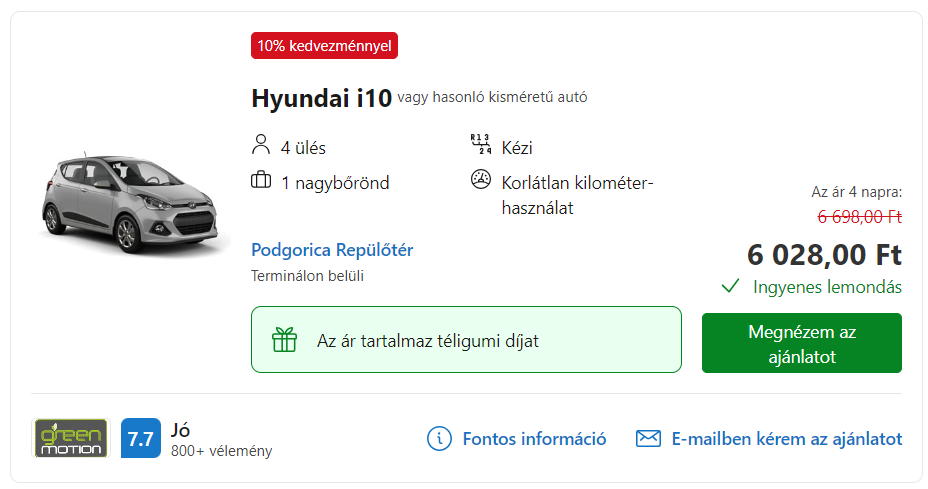Click the manual gearbox icon
928x489 pixels.
pos(481,144)
